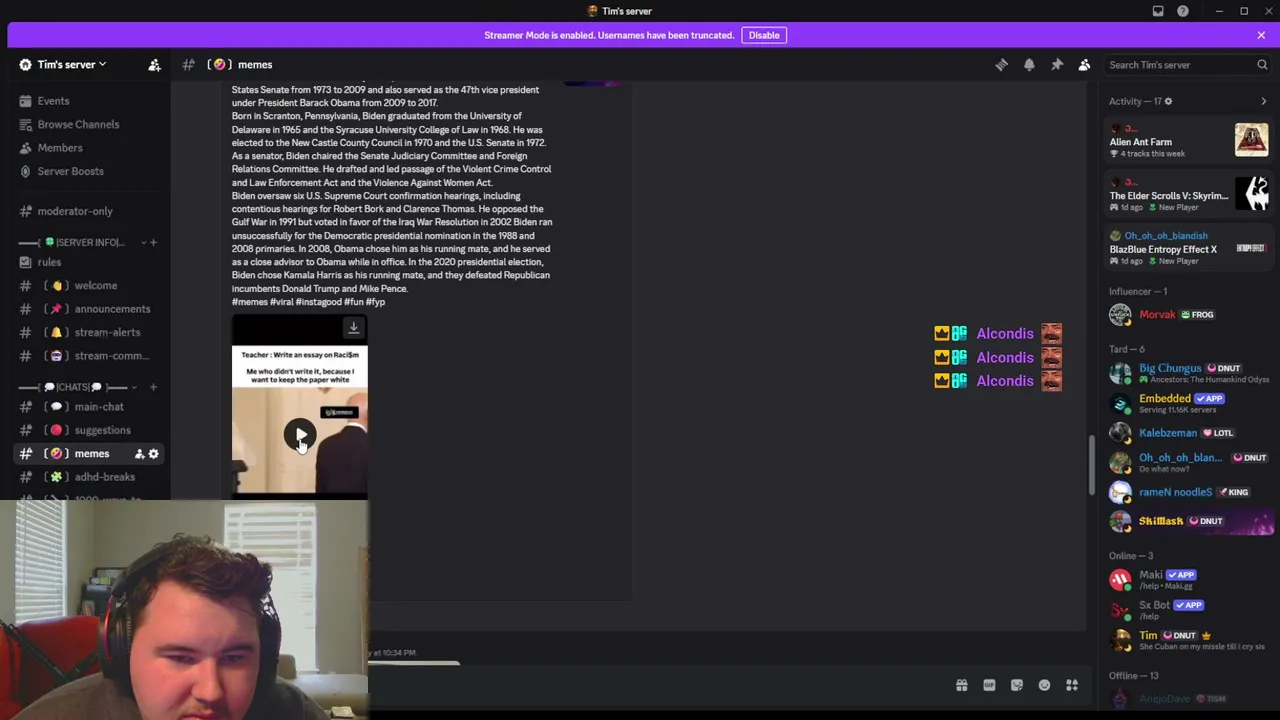Go to moderator-only channel
1280x720 pixels.
[75, 212]
